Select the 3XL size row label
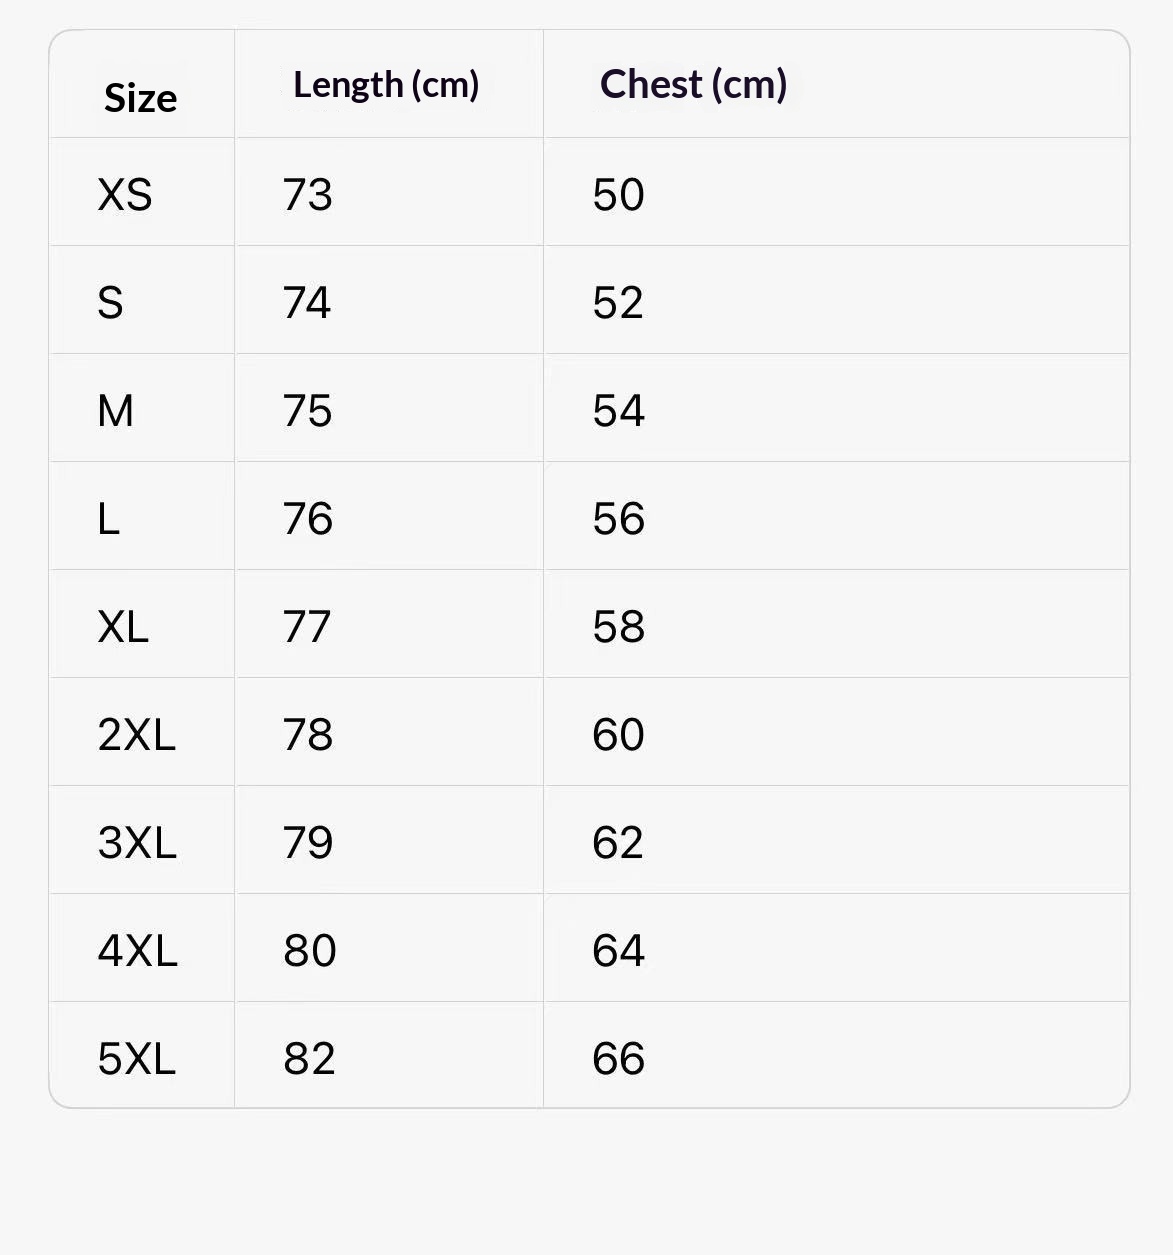This screenshot has width=1173, height=1255. coord(137,842)
